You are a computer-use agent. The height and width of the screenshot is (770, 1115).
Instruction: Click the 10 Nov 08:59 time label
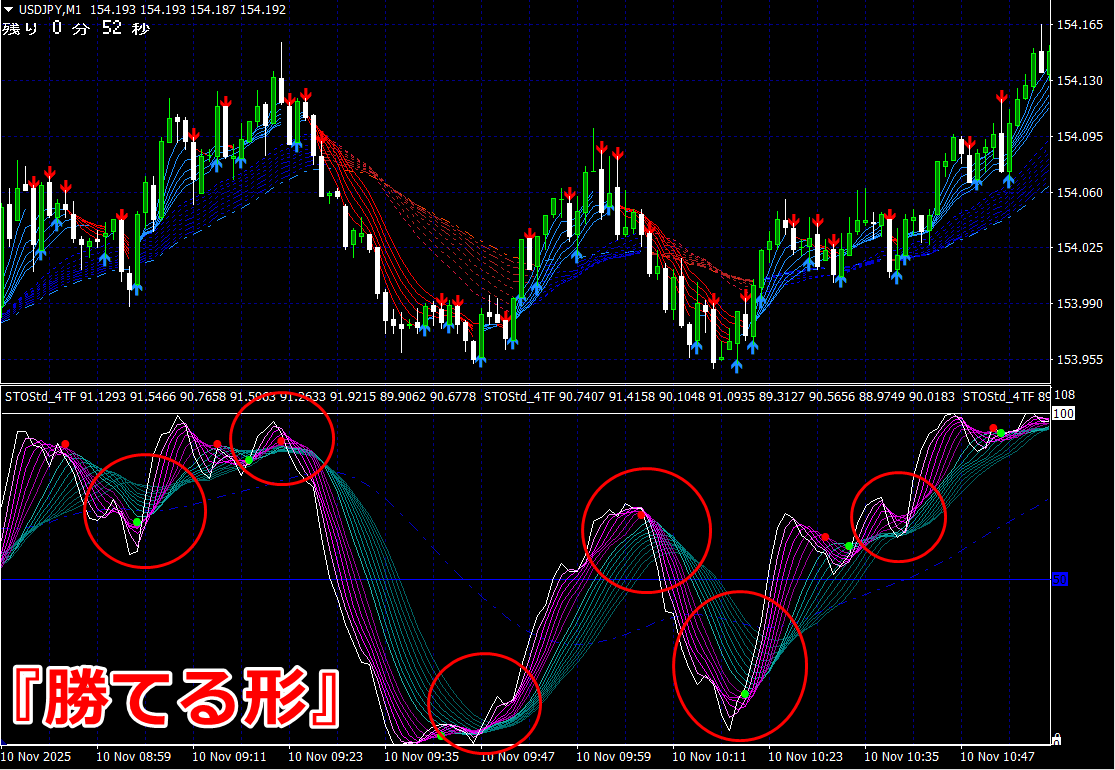coord(134,756)
